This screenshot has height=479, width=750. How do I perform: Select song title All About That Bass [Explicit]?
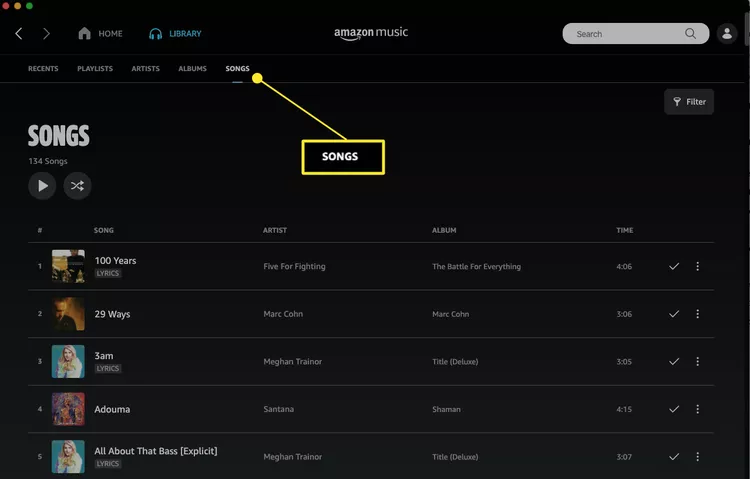[x=155, y=451]
